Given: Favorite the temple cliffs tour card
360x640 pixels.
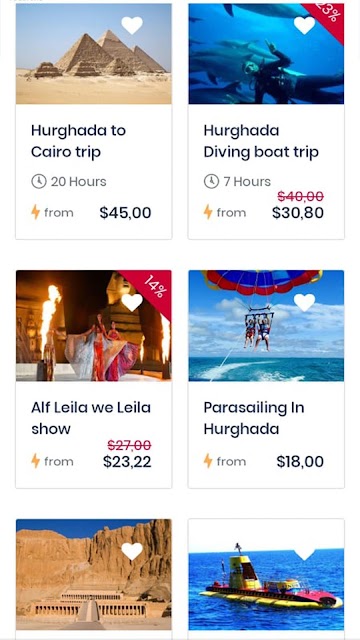Looking at the screenshot, I should 132,551.
